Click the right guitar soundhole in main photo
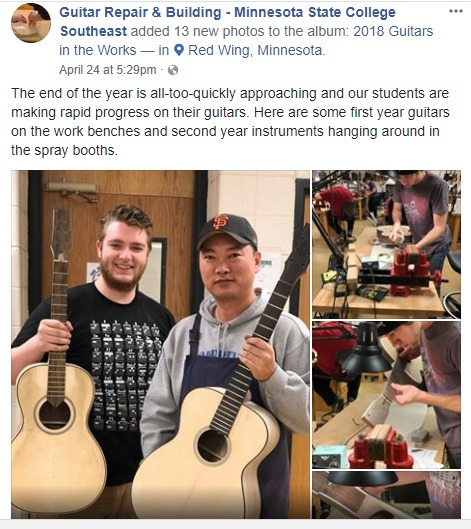Image resolution: width=471 pixels, height=529 pixels. [x=213, y=446]
